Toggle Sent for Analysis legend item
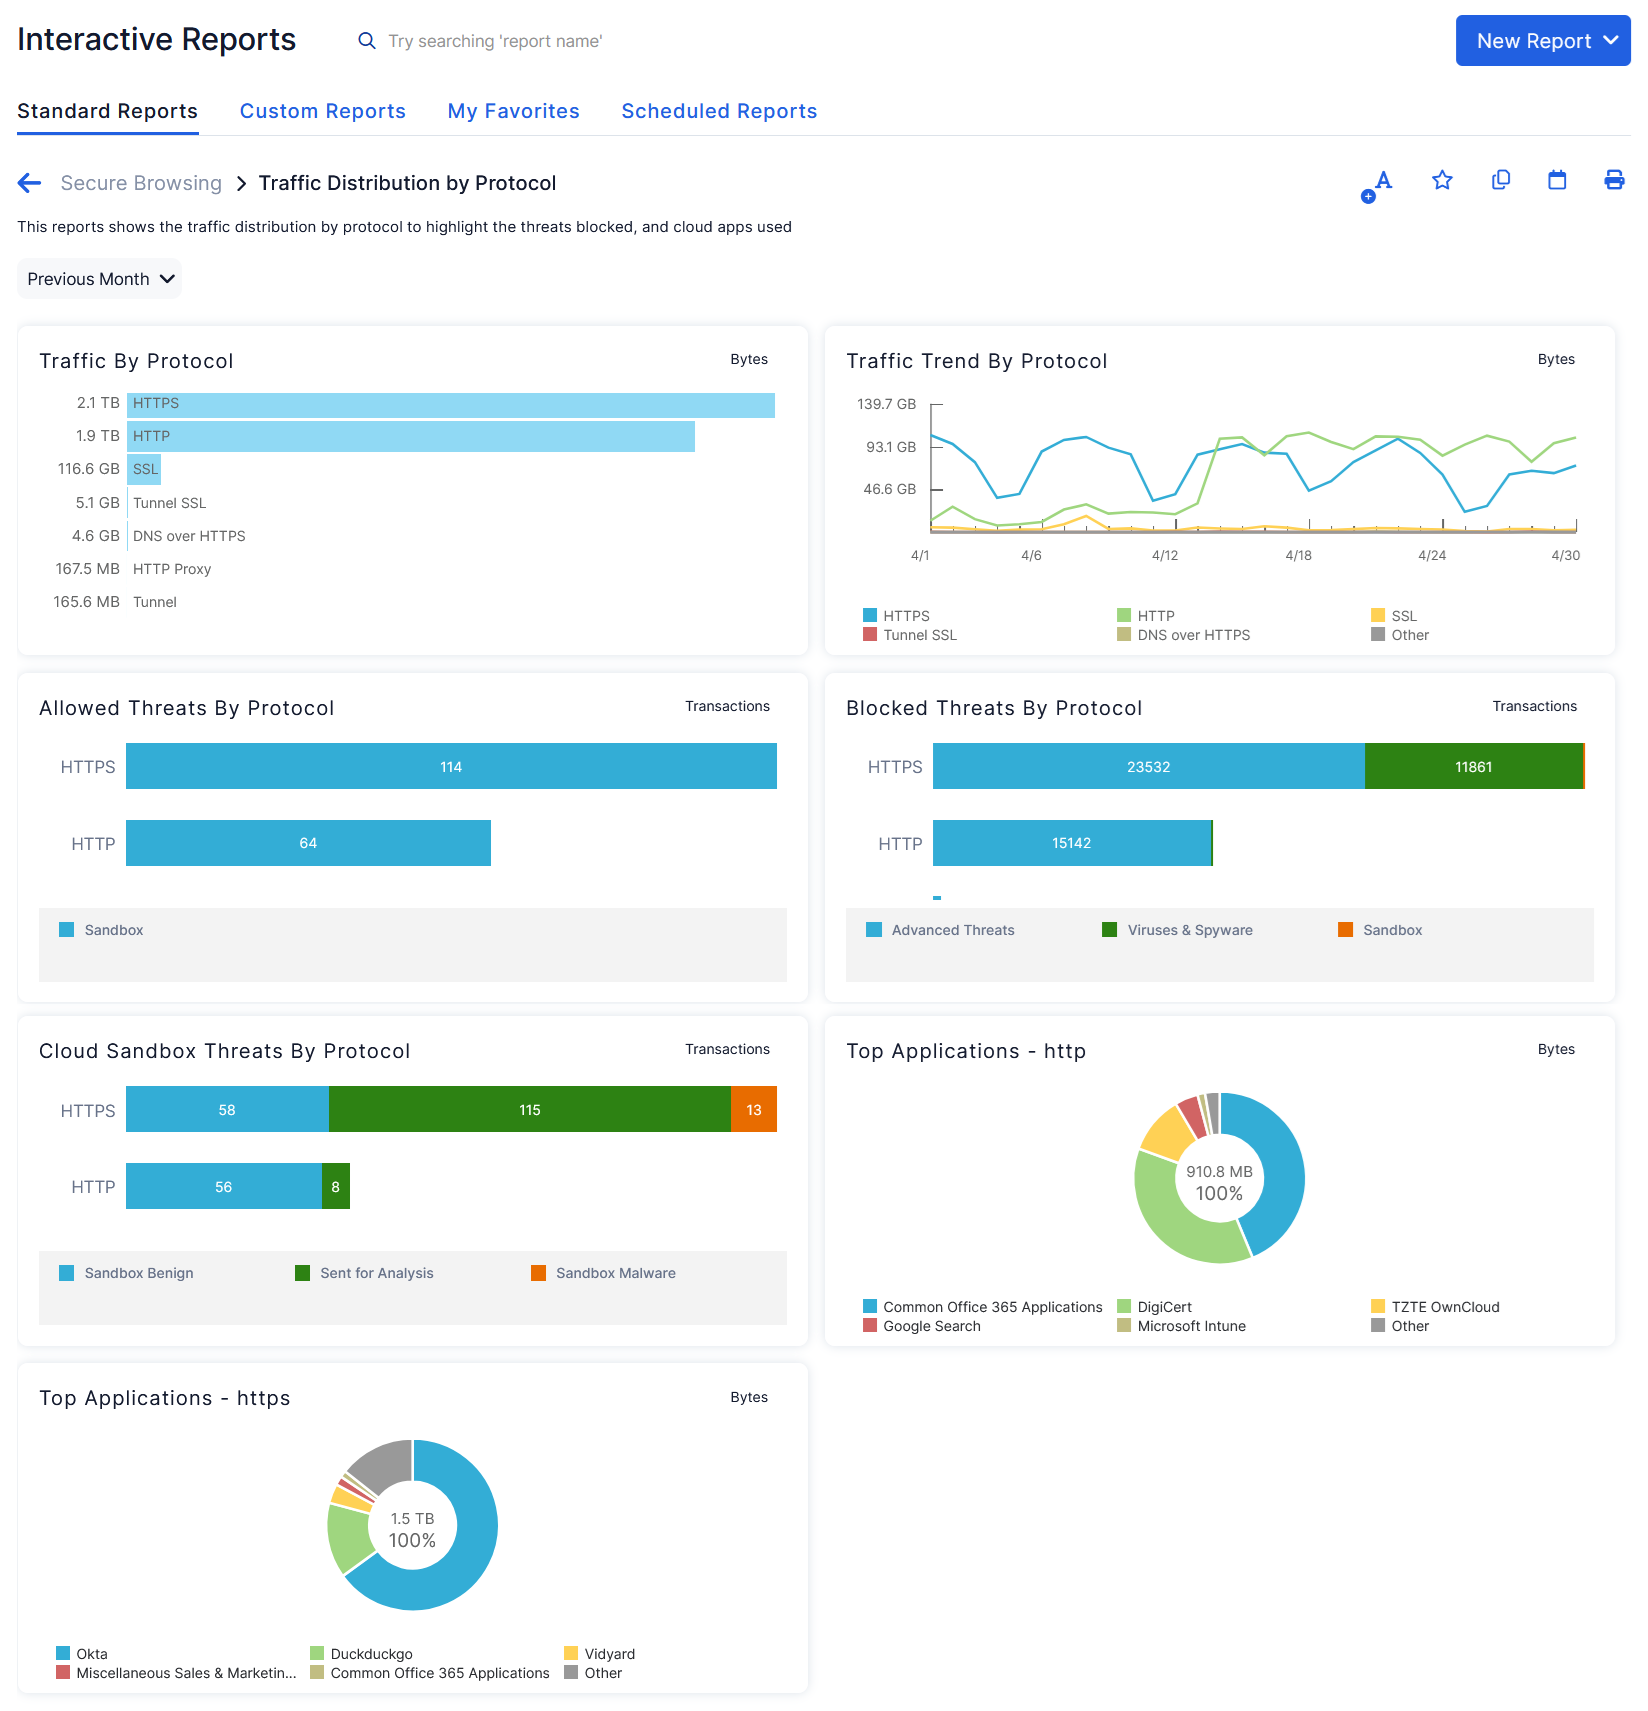The width and height of the screenshot is (1648, 1711). [364, 1273]
